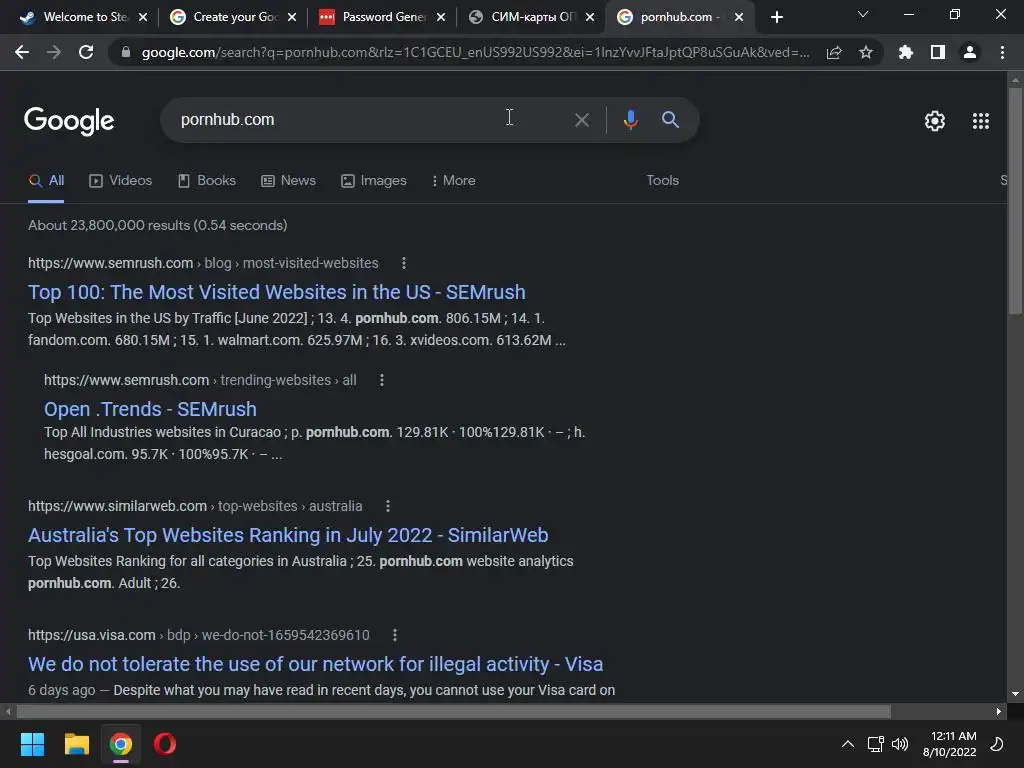This screenshot has height=768, width=1024.
Task: Open options for the similarweb australia result
Action: pyautogui.click(x=388, y=506)
